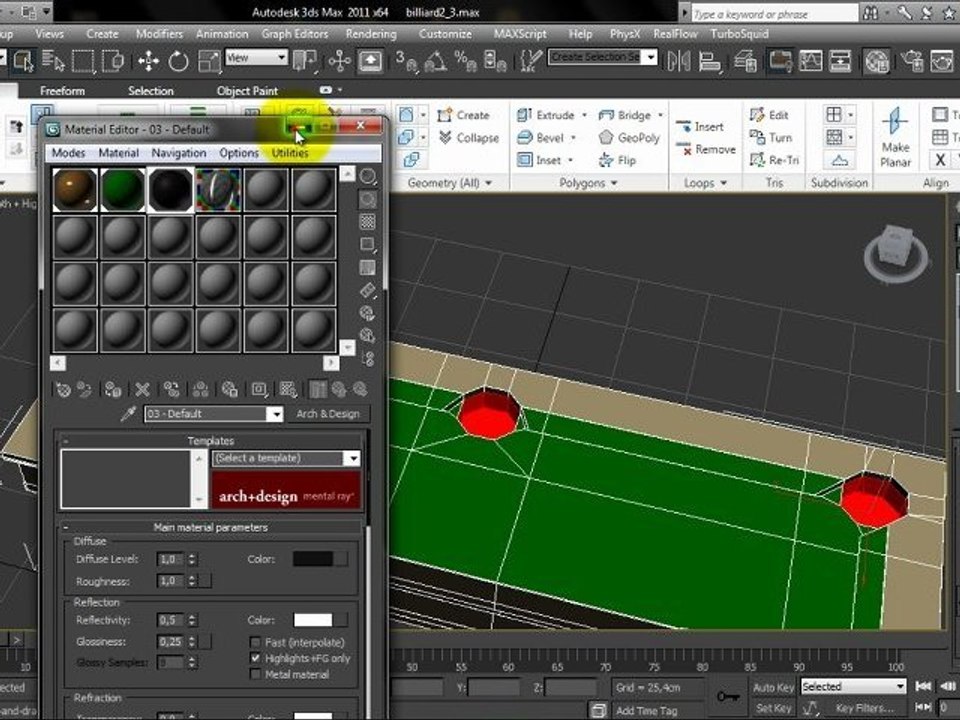Expand the Polygons ribbon panel
This screenshot has height=720, width=960.
pos(588,182)
